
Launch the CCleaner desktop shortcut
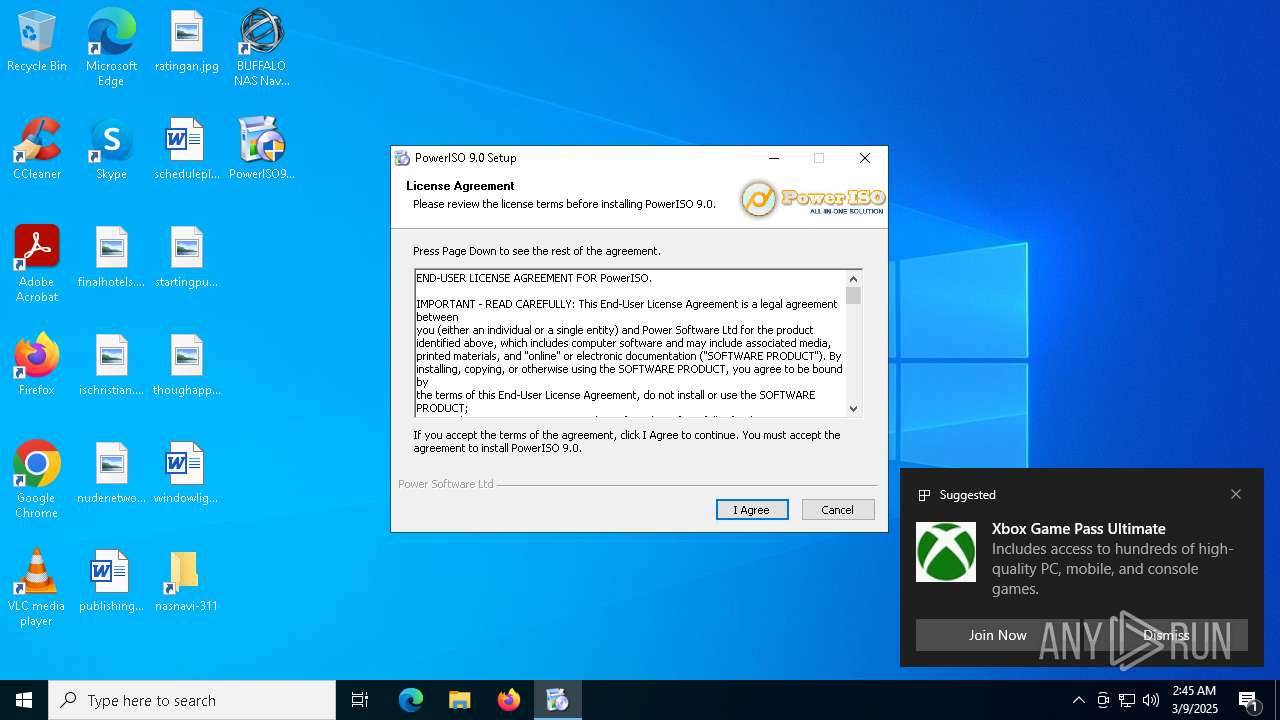coord(37,150)
